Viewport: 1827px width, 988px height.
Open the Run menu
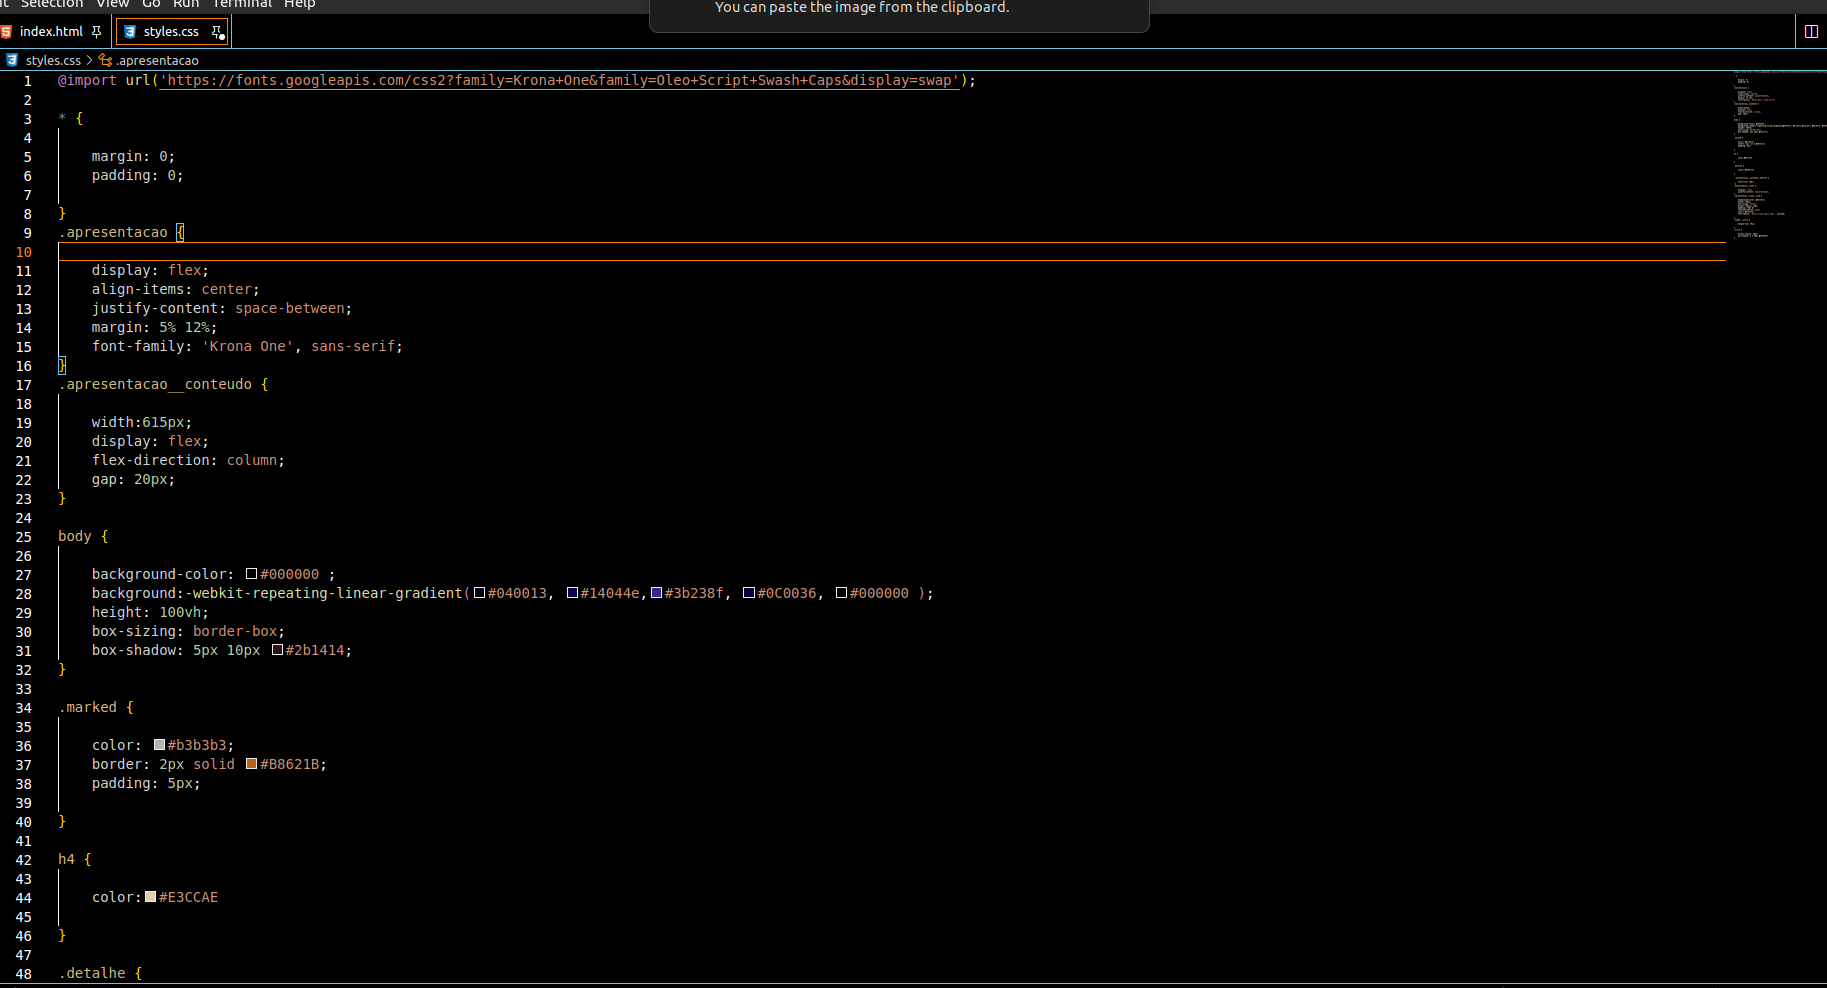(186, 4)
